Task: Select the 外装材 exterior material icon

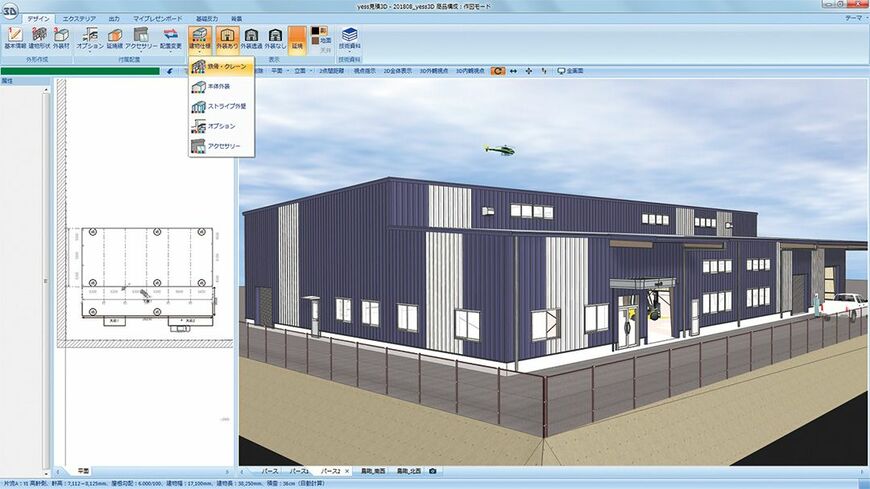Action: [61, 38]
